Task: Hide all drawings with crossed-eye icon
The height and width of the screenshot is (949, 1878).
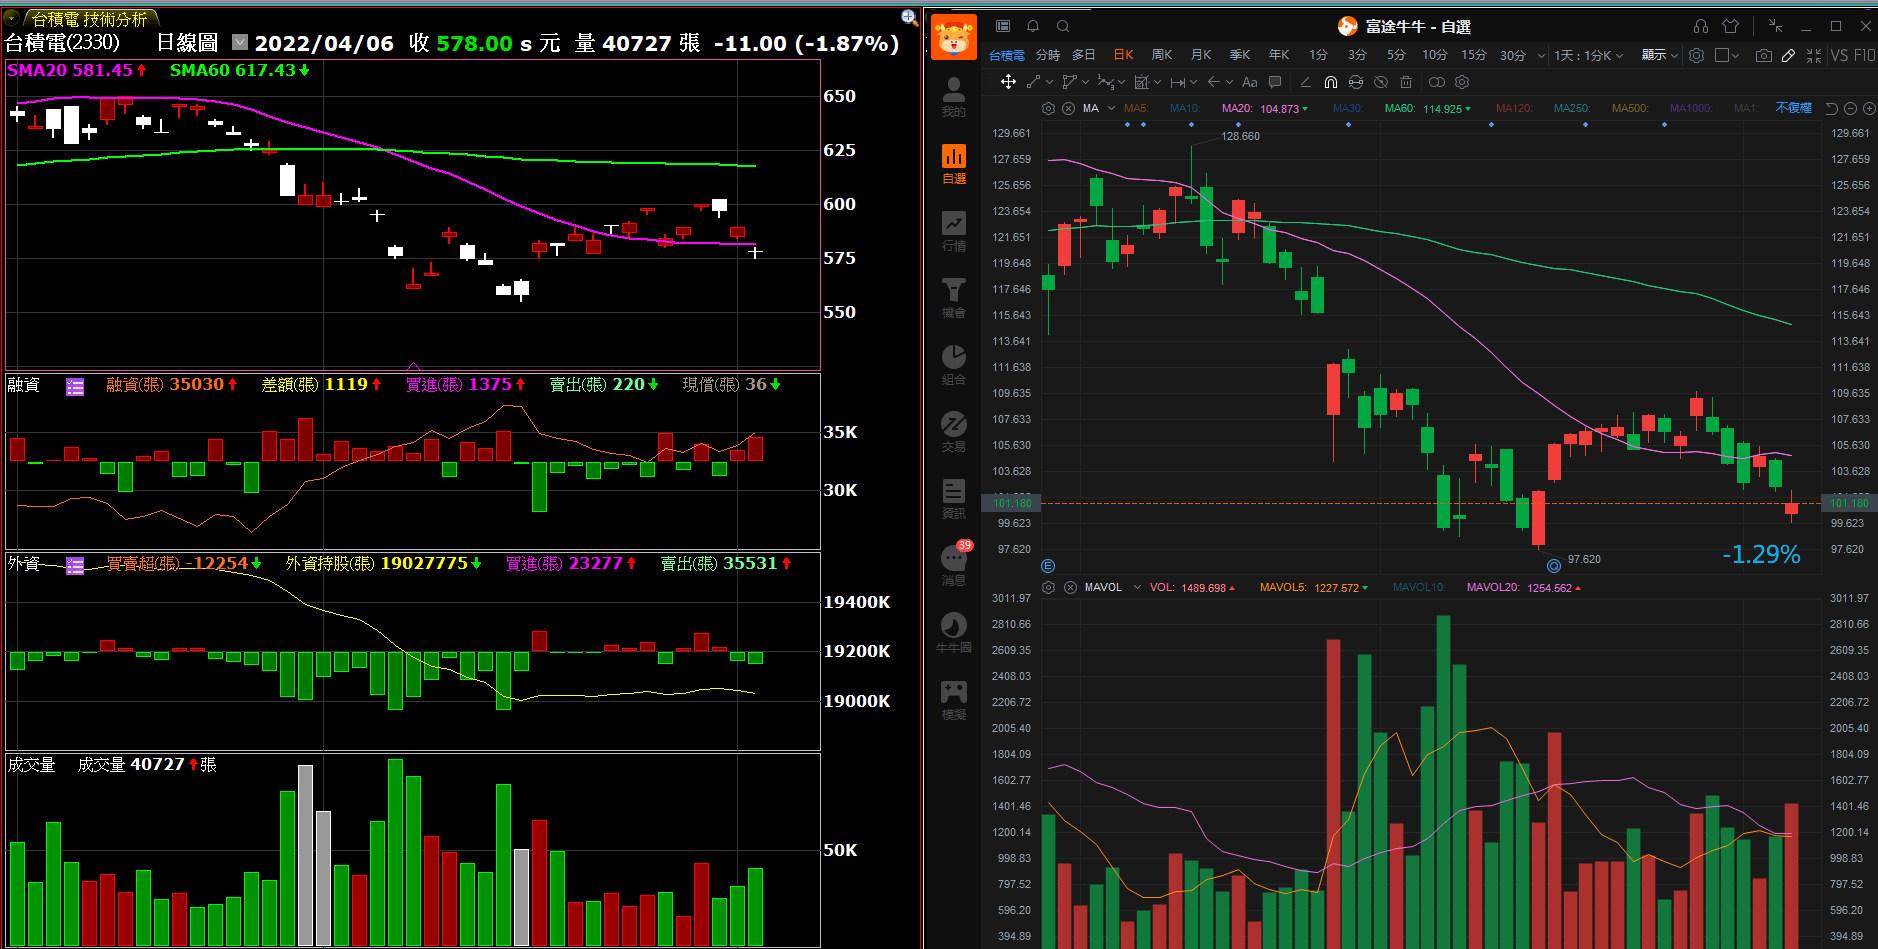Action: point(1381,82)
